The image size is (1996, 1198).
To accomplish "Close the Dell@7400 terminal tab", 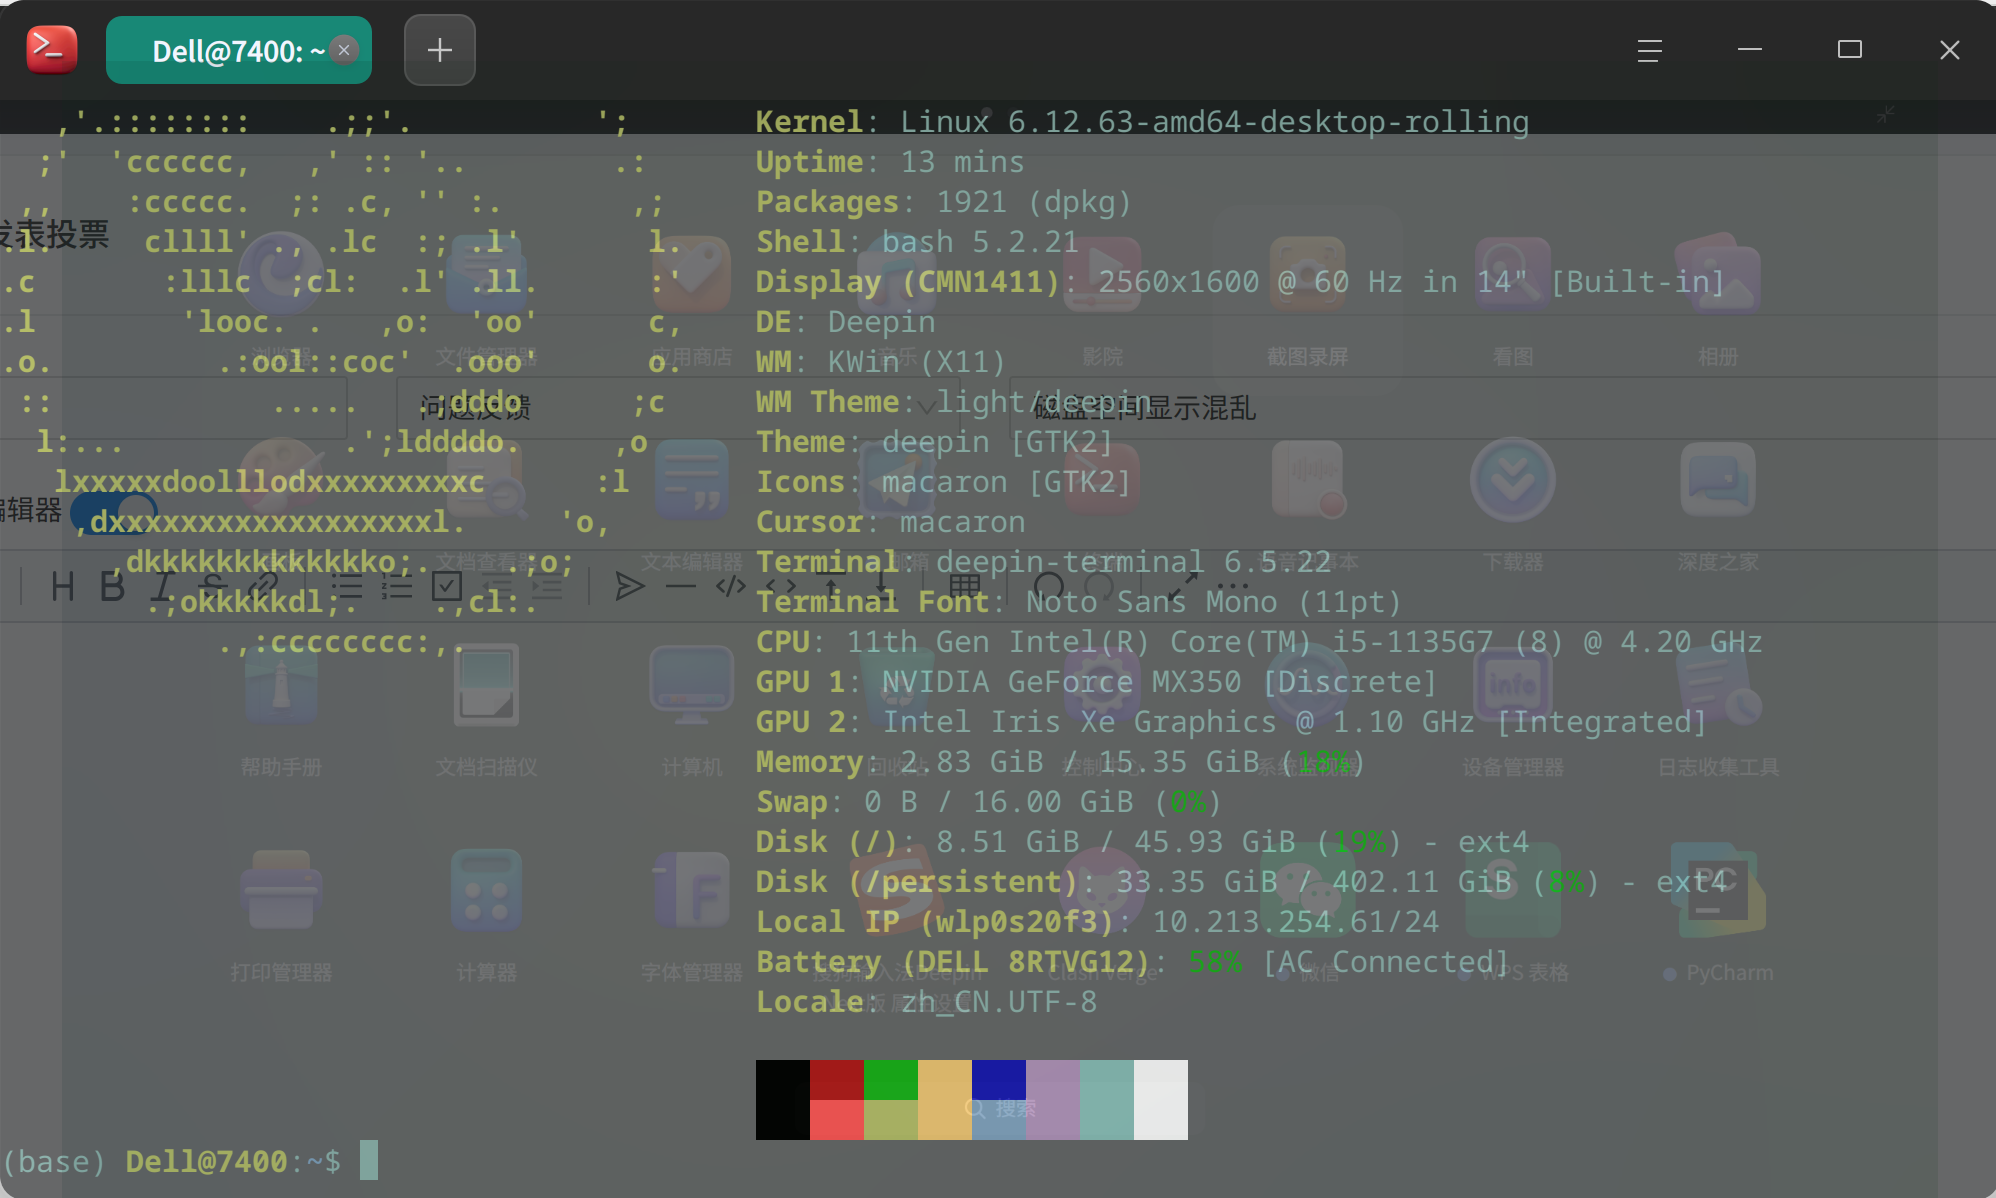I will [x=344, y=50].
